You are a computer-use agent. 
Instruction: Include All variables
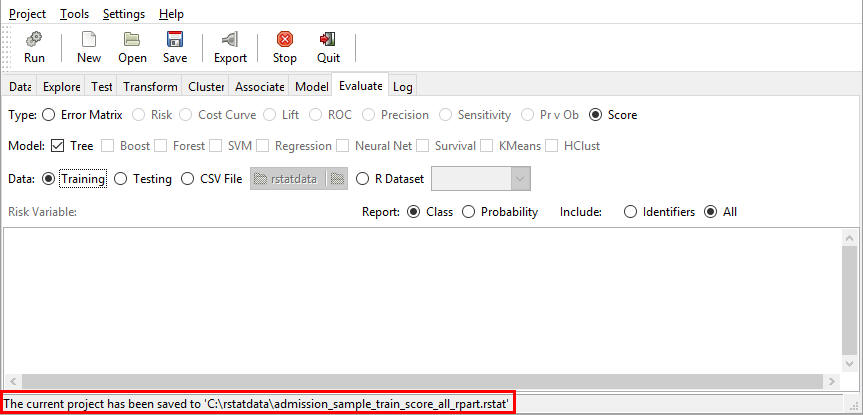(x=711, y=212)
